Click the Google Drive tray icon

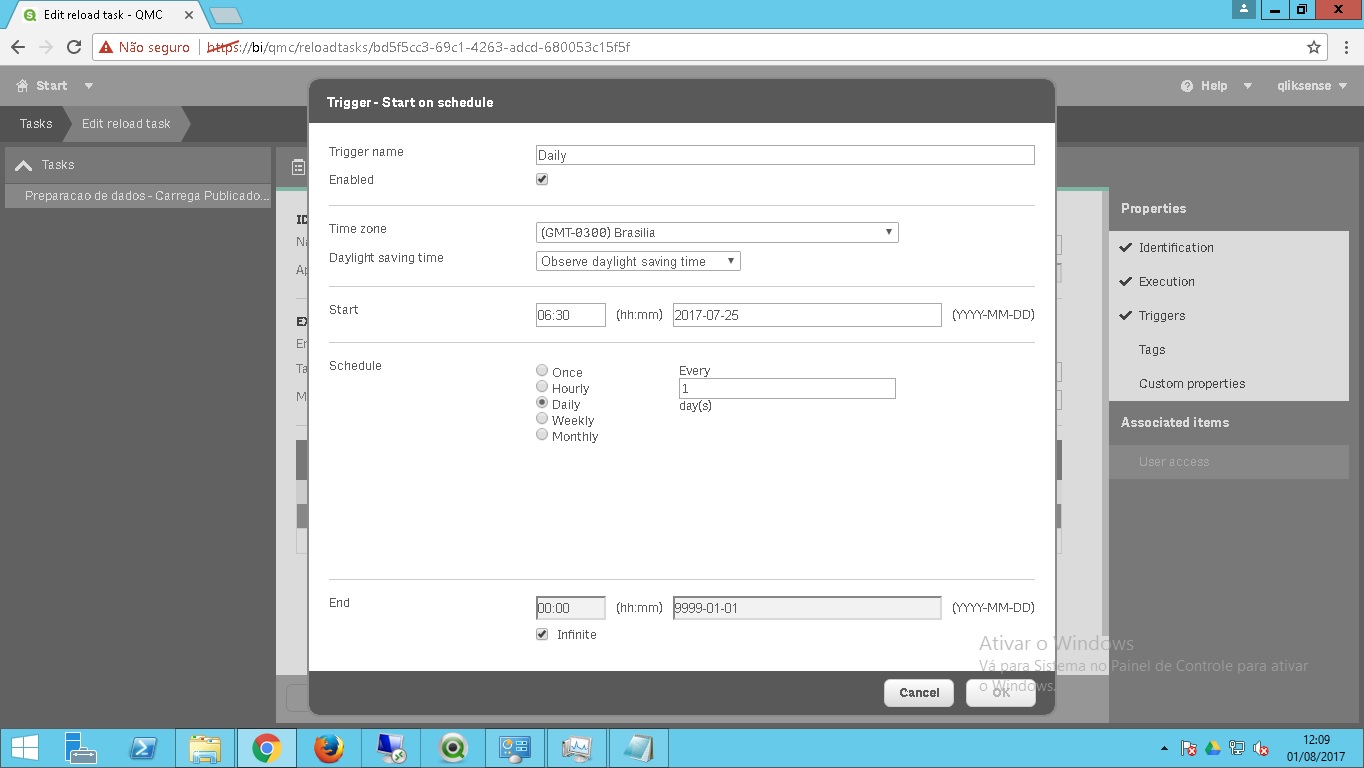point(1213,748)
